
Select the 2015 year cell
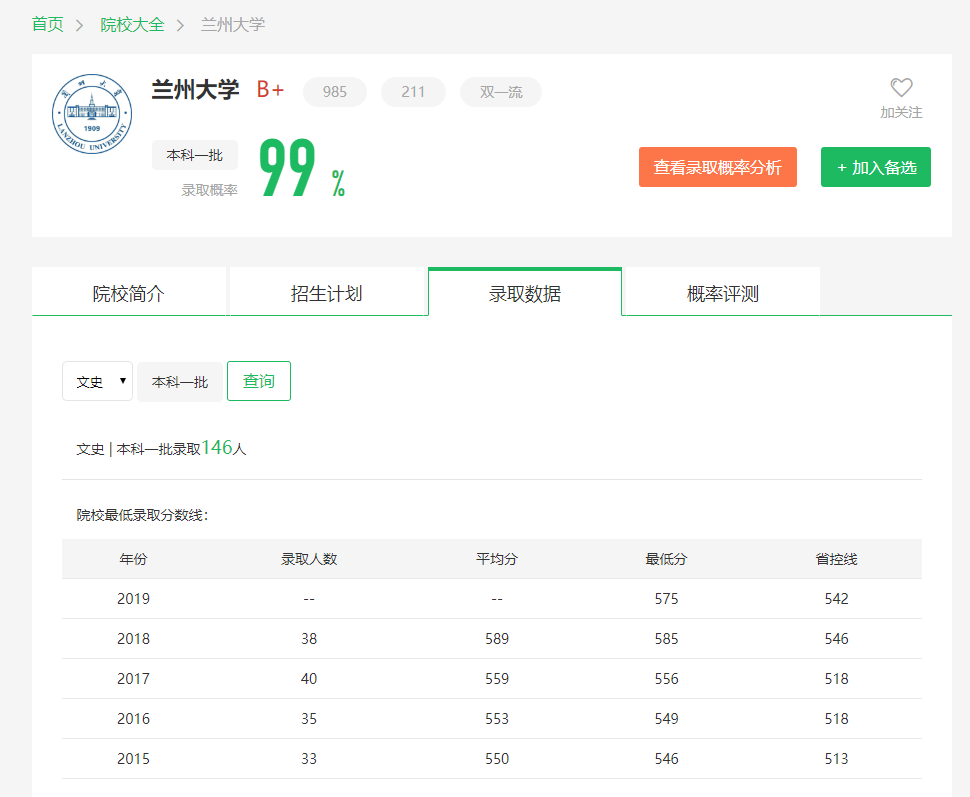(133, 759)
